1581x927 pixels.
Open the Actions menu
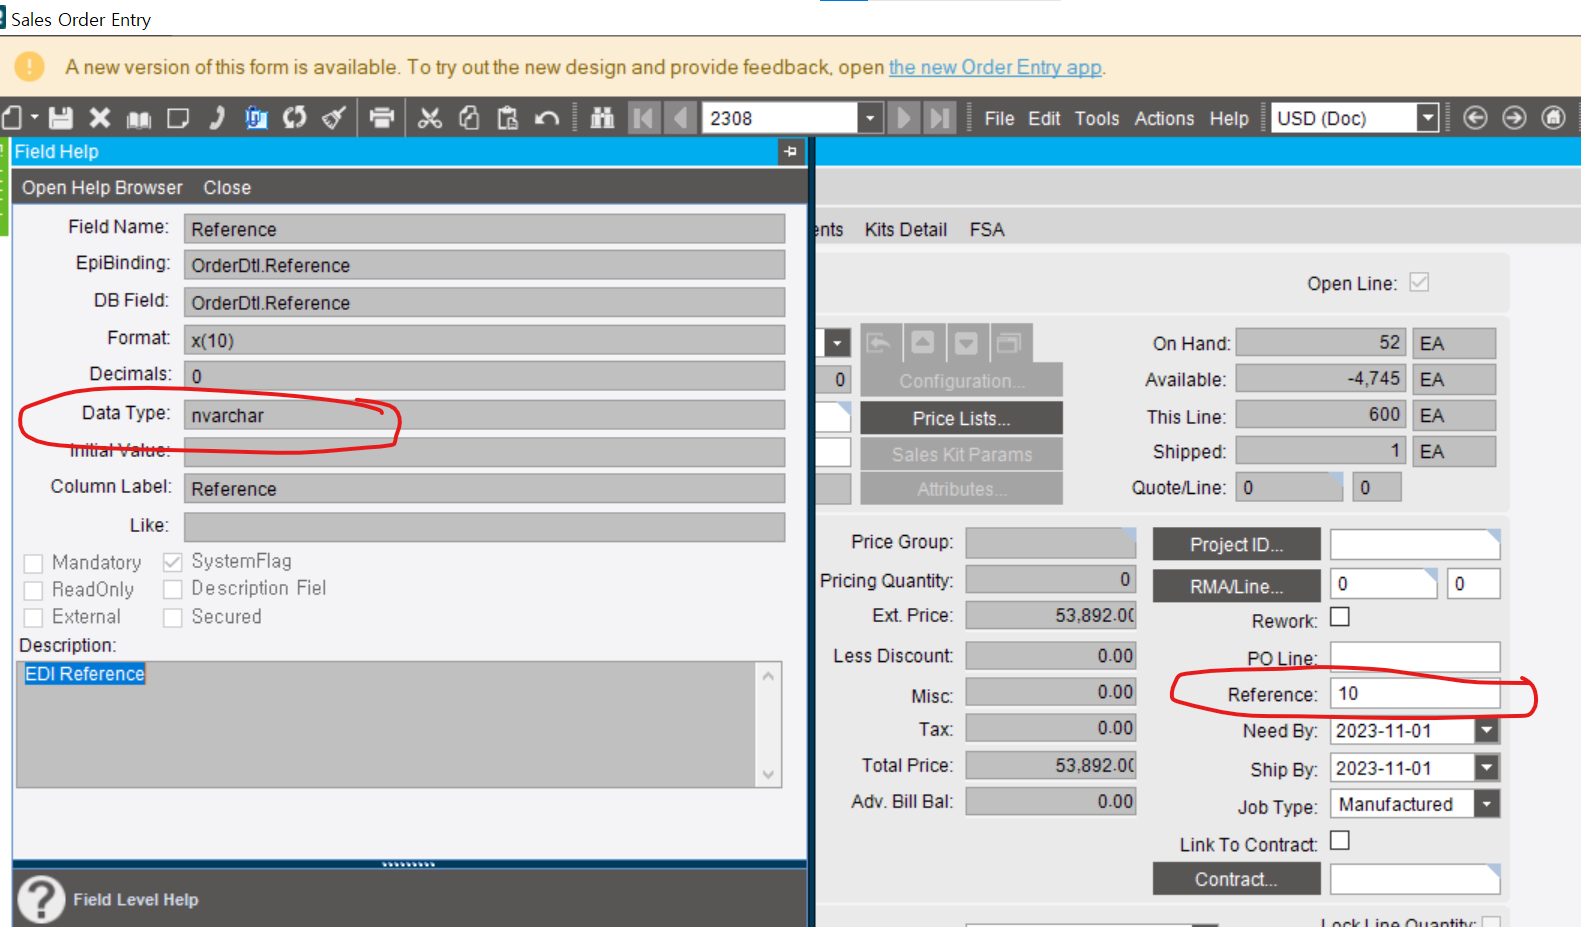(1164, 119)
